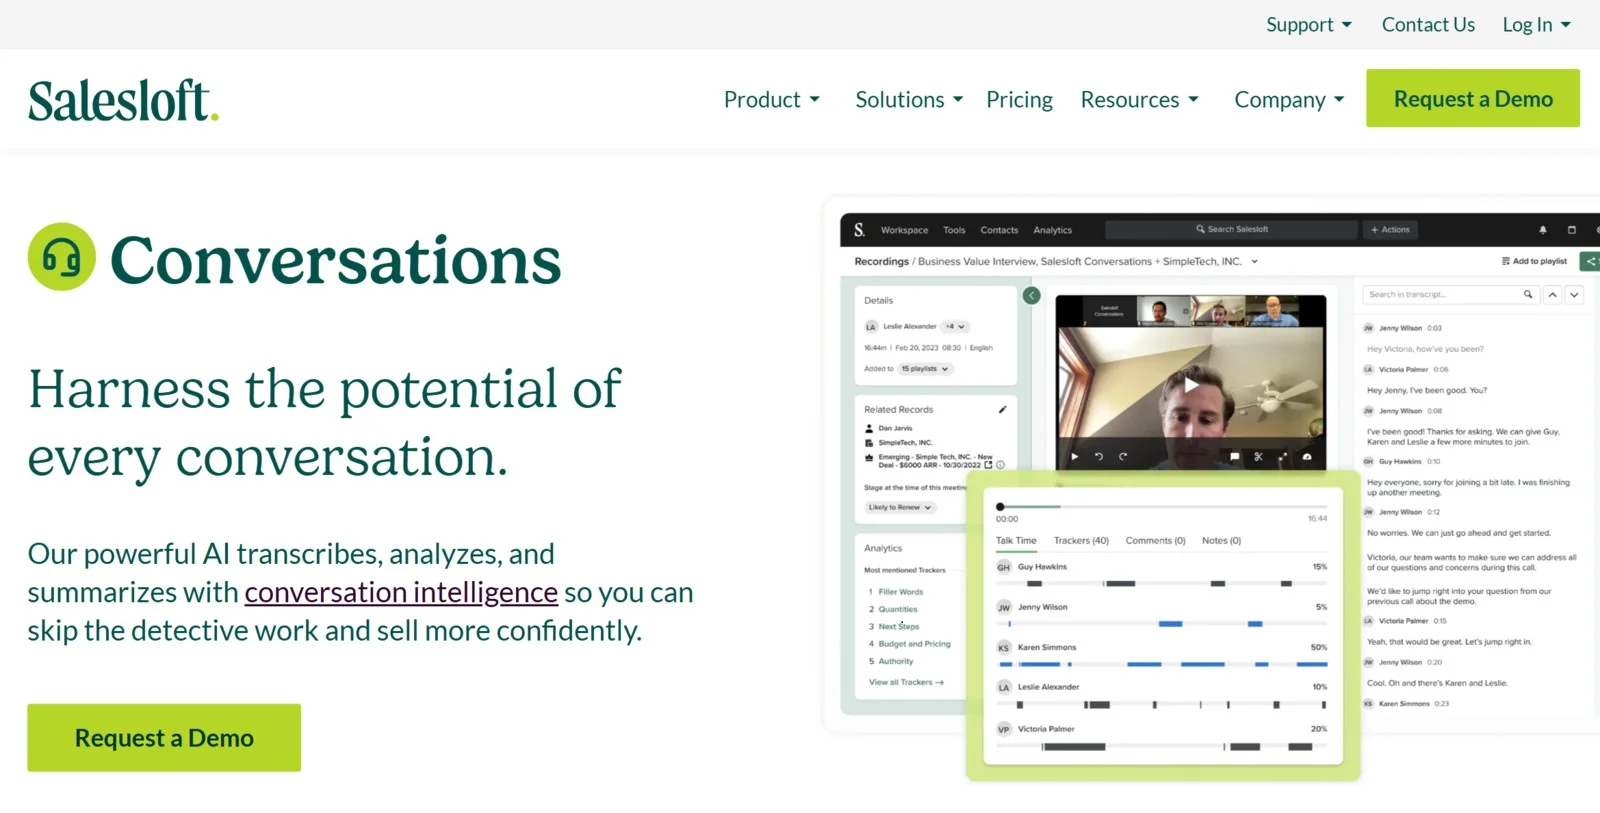Screen dimensions: 1600x813
Task: Click the small play control below video
Action: [1075, 456]
